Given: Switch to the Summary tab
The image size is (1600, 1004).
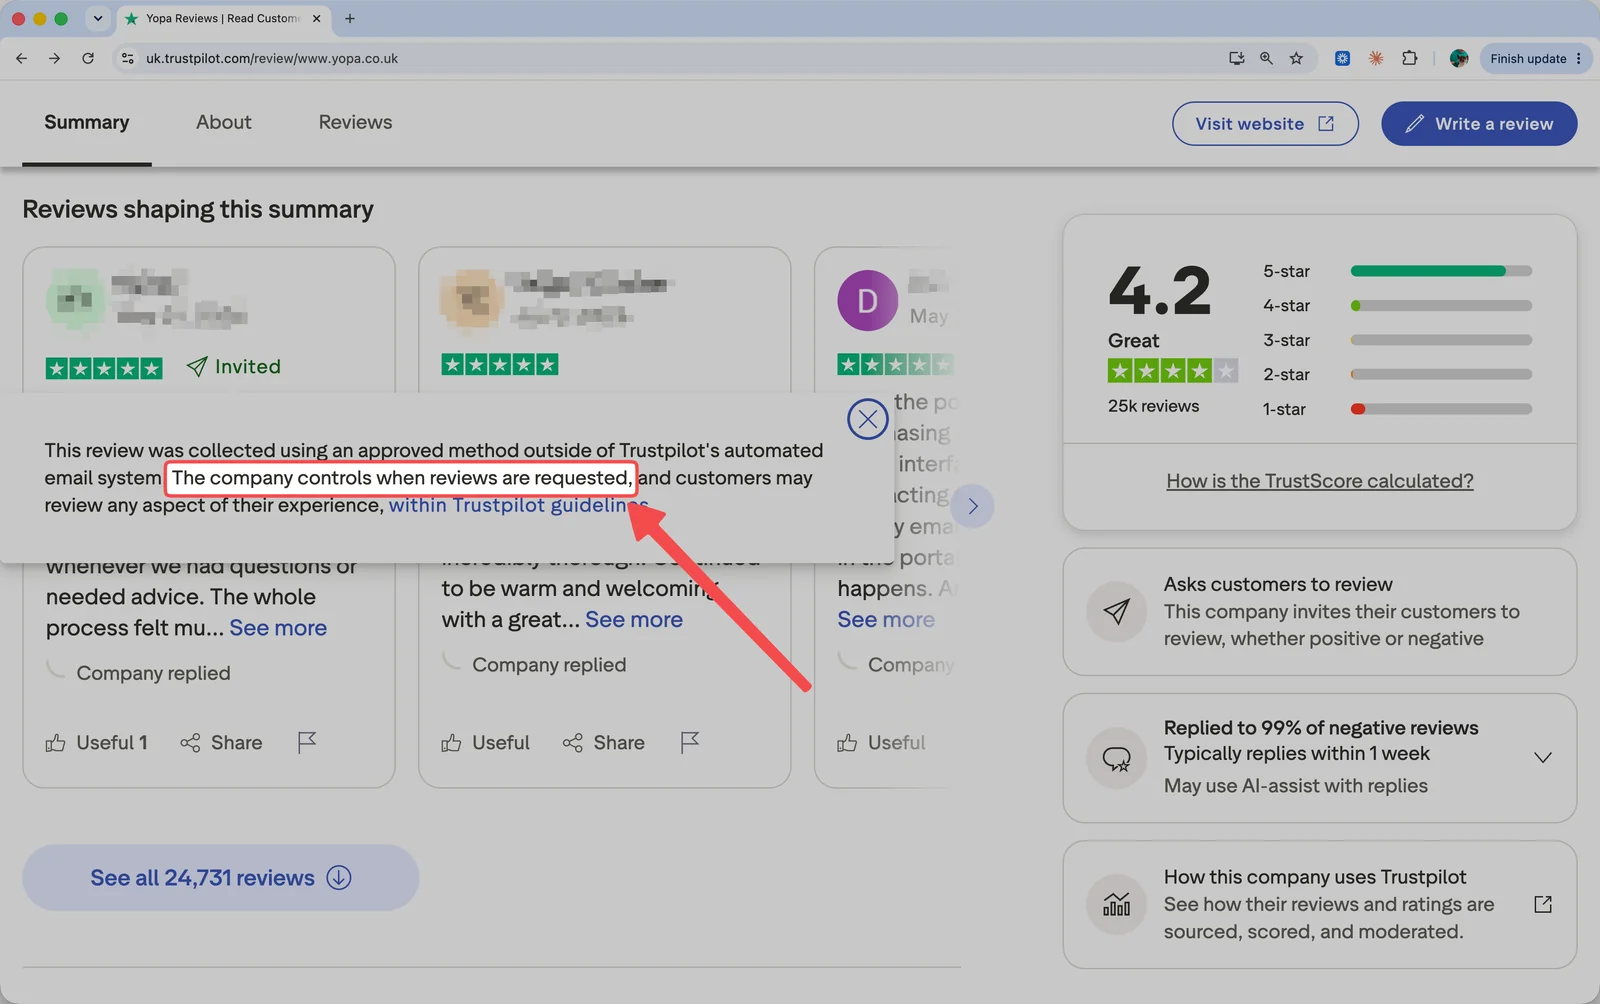Looking at the screenshot, I should [x=87, y=122].
